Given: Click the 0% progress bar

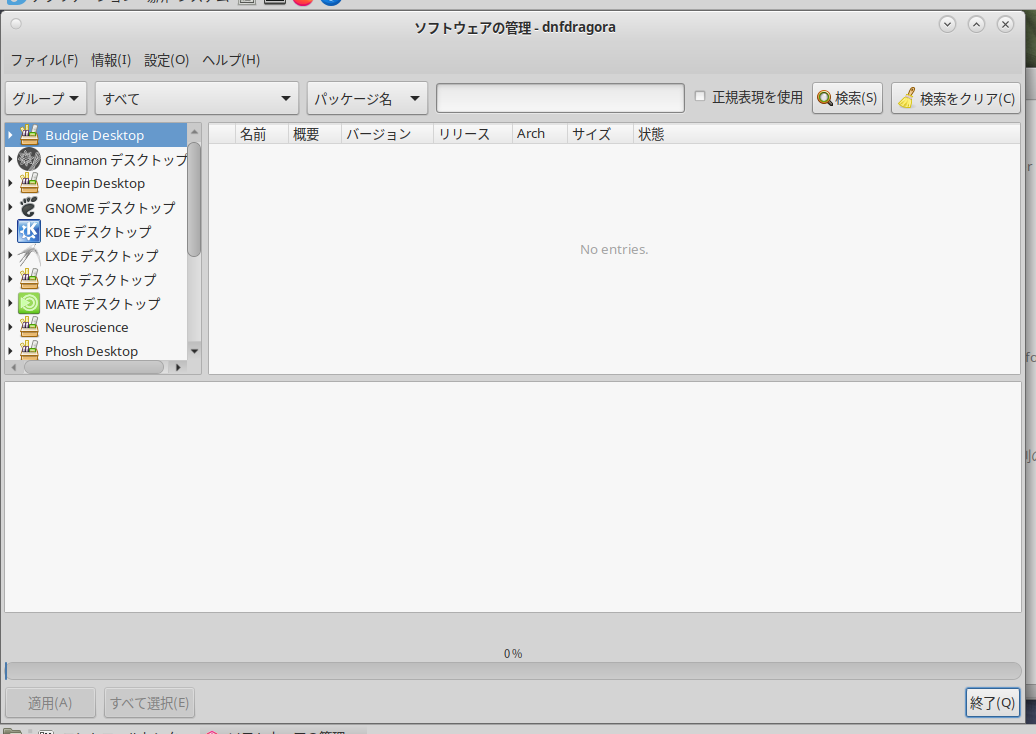Looking at the screenshot, I should [513, 671].
